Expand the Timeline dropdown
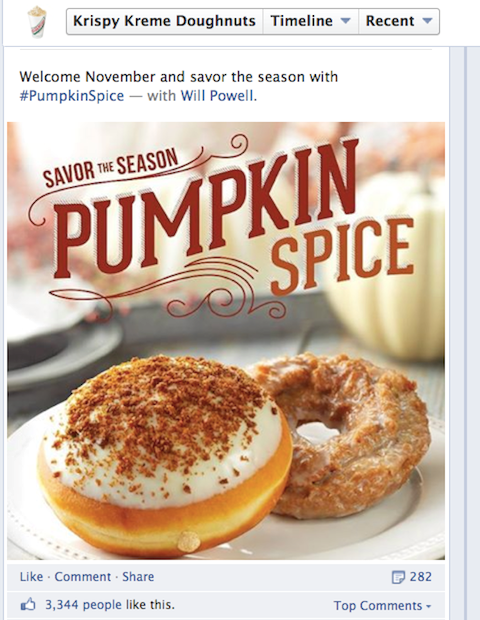The height and width of the screenshot is (620, 480). pyautogui.click(x=310, y=21)
